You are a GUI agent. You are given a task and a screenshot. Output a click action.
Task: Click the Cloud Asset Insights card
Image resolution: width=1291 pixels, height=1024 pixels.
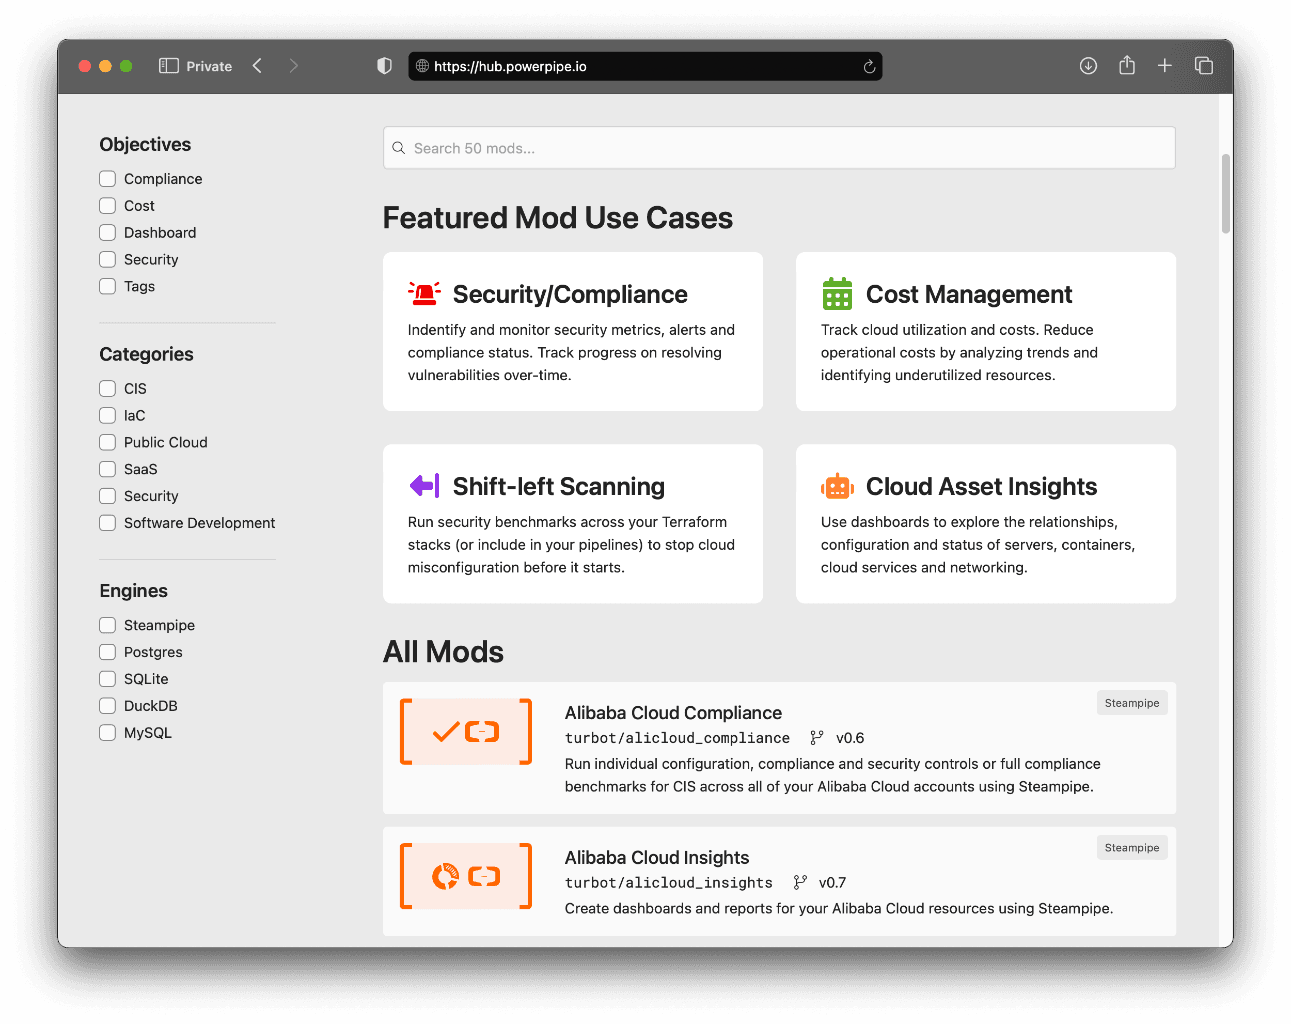(985, 523)
